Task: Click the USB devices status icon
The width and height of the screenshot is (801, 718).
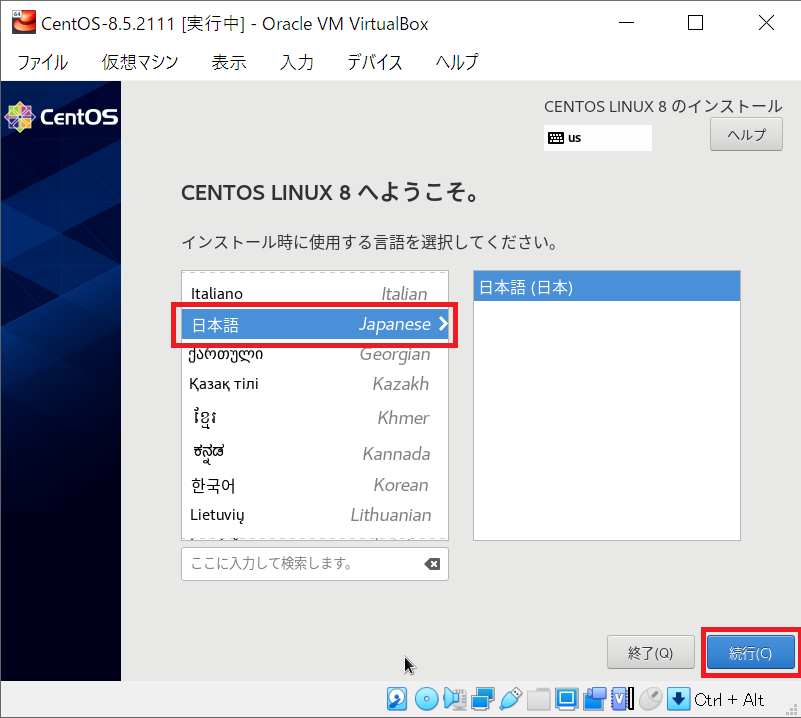Action: (x=510, y=698)
